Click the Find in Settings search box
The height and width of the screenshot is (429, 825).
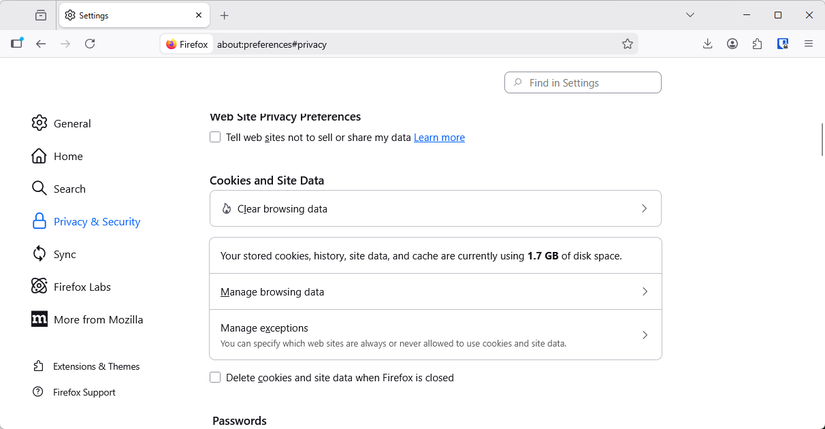click(582, 83)
